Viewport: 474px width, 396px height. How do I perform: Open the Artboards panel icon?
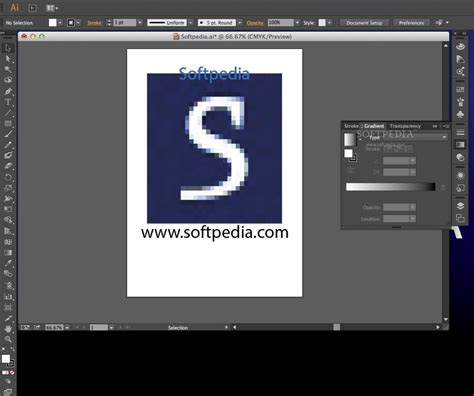pyautogui.click(x=460, y=218)
